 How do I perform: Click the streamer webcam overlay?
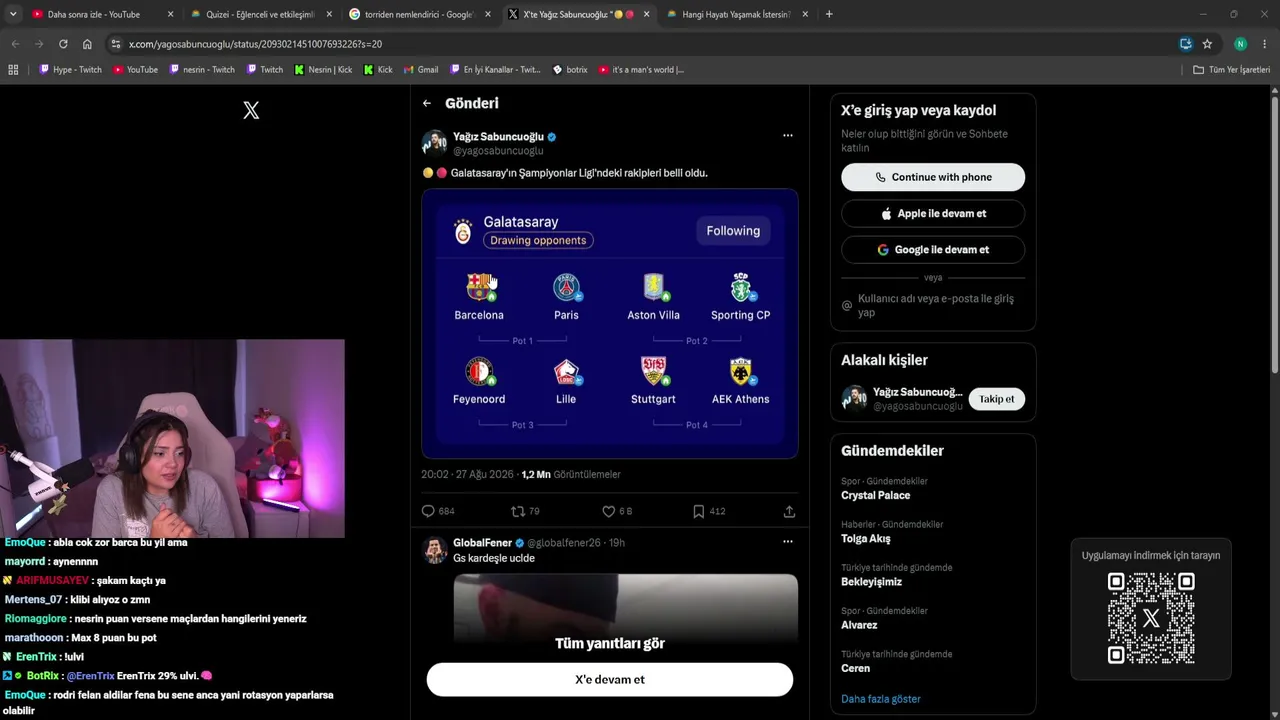172,439
